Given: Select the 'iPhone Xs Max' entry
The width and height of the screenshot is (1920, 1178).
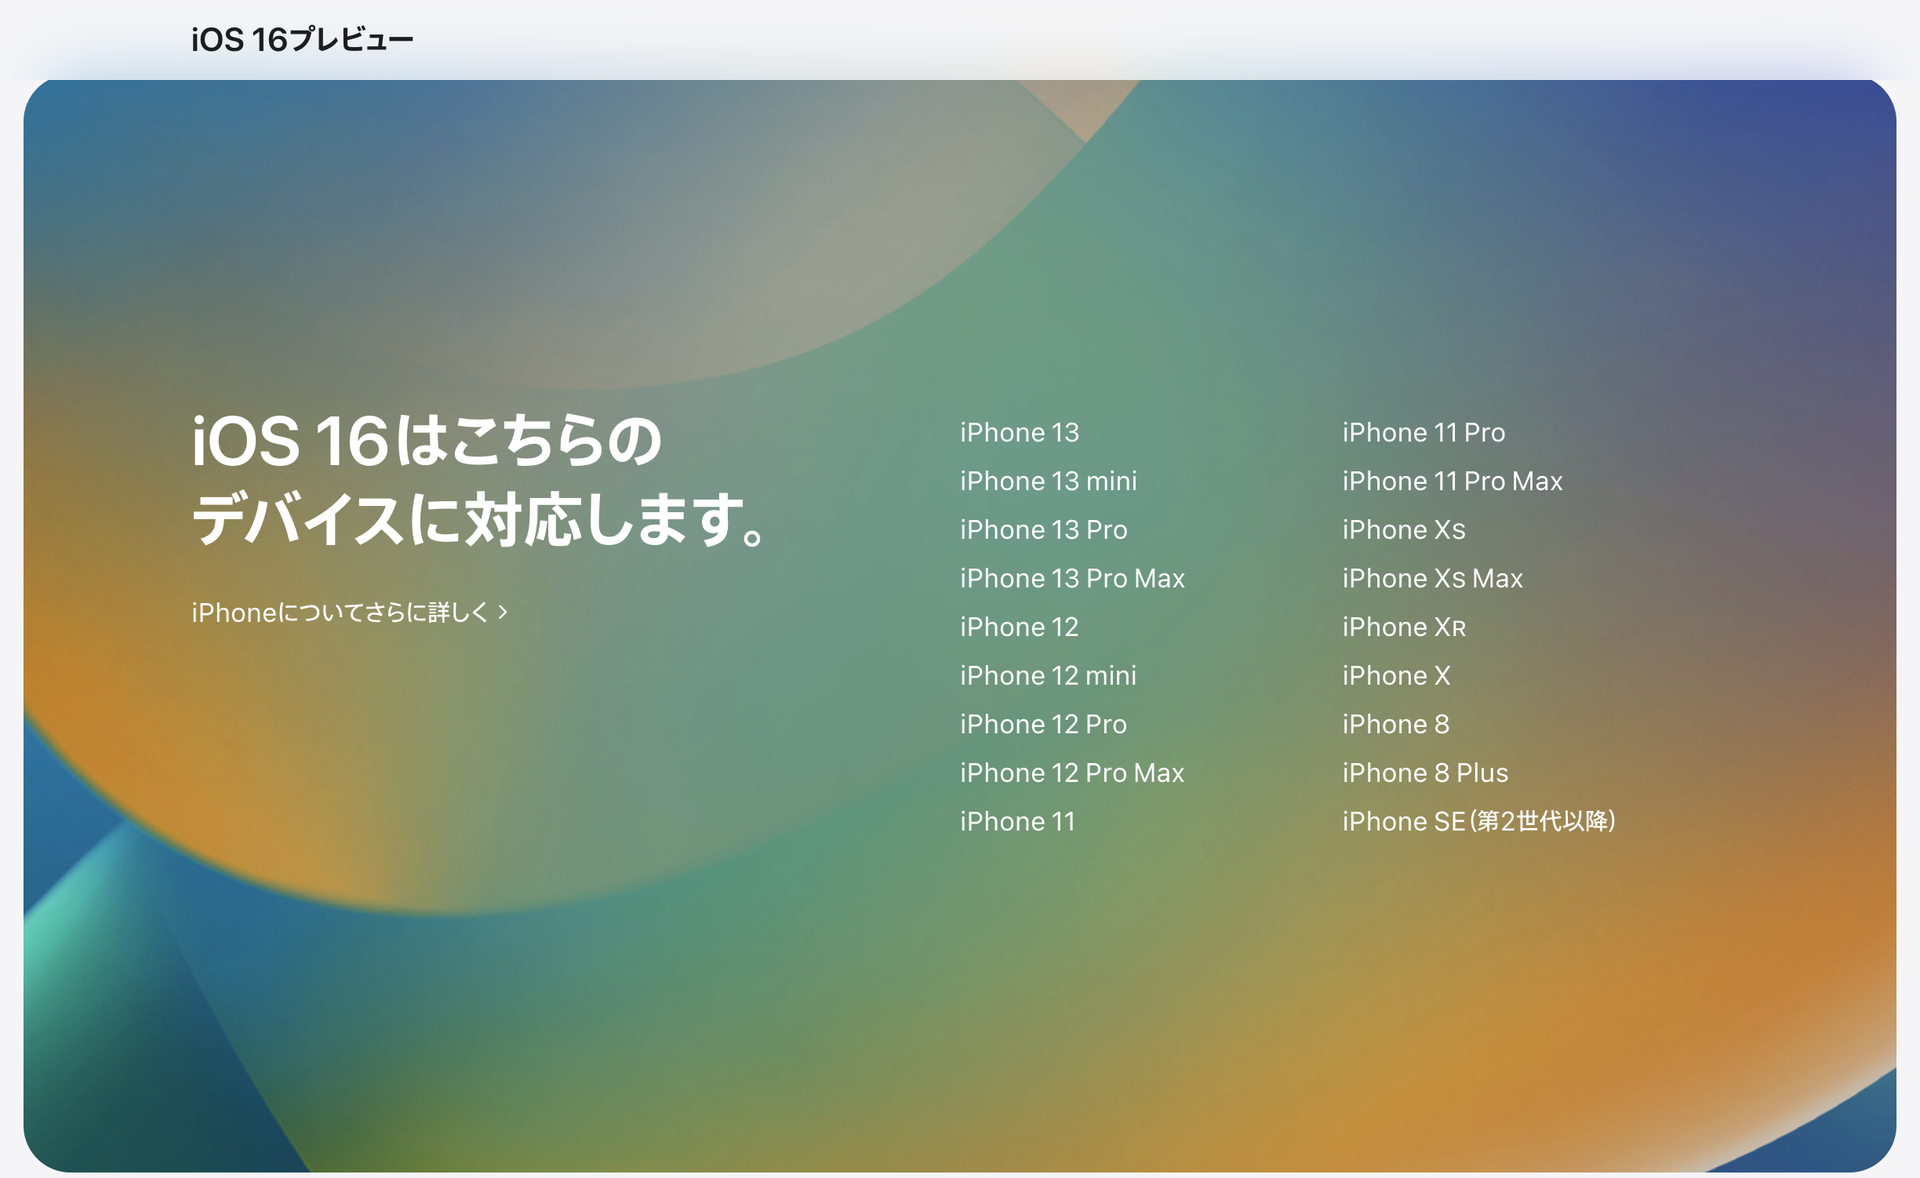Looking at the screenshot, I should [1432, 578].
